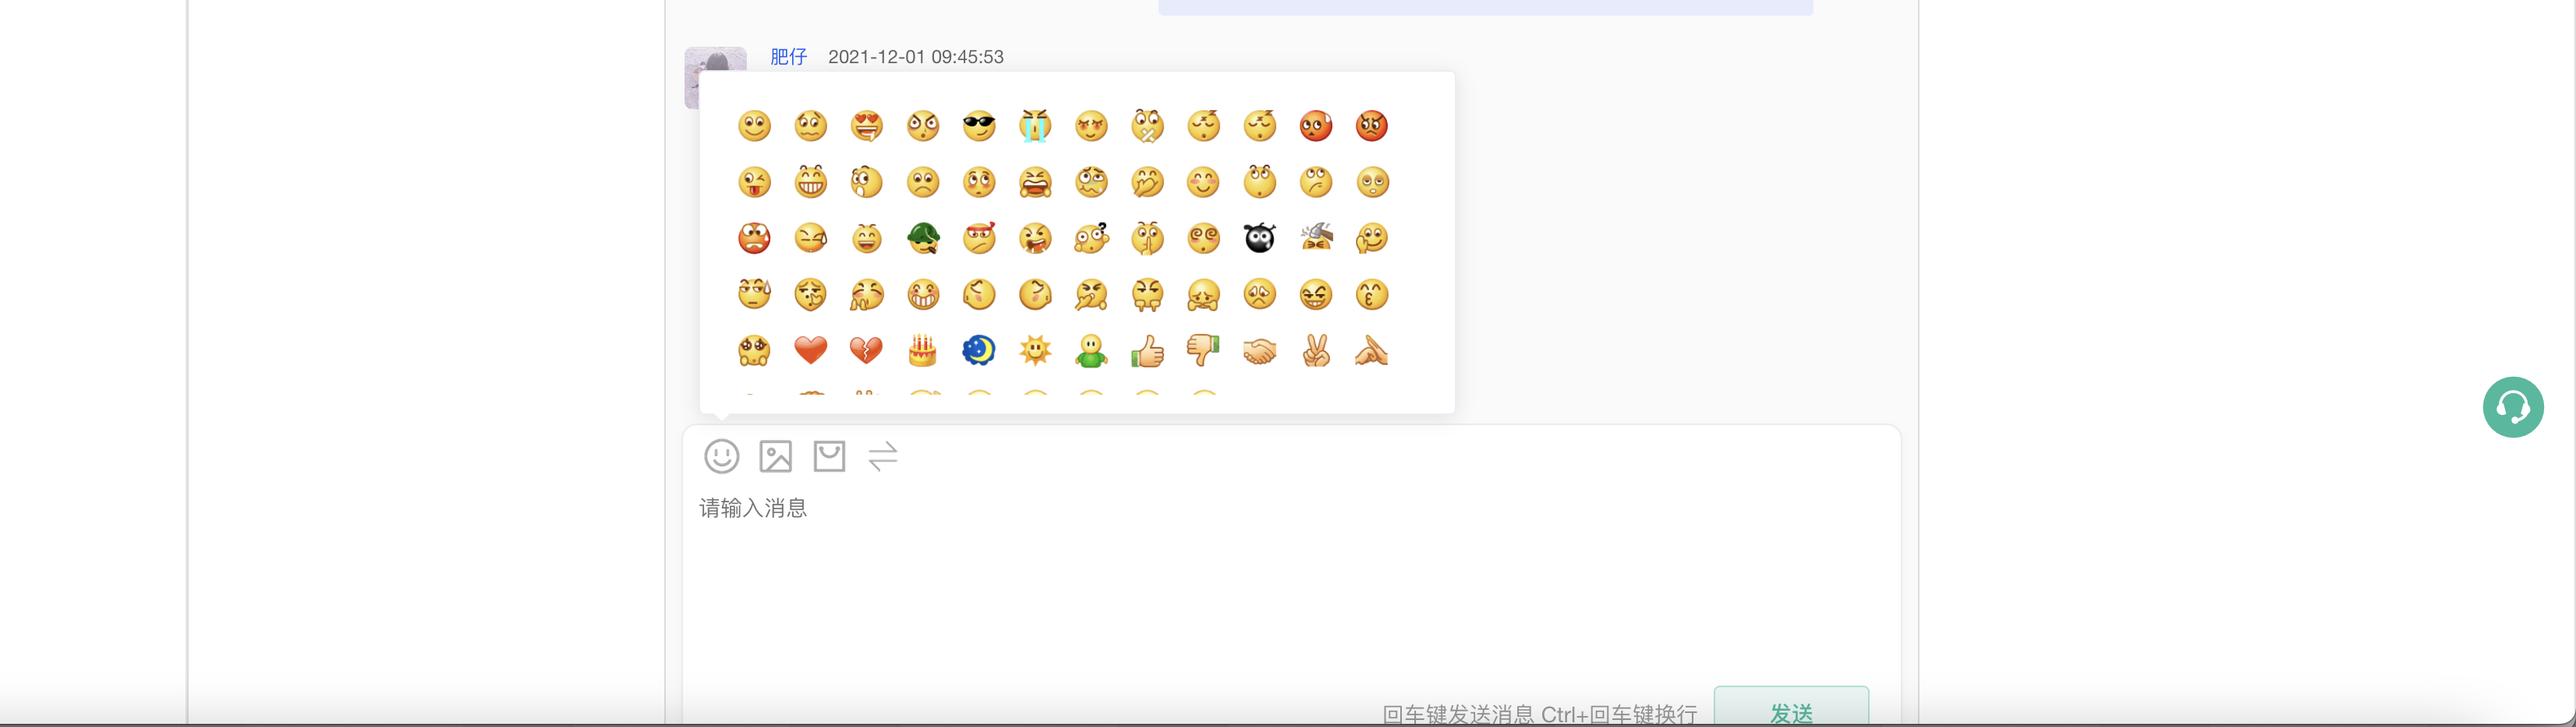The width and height of the screenshot is (2576, 727).
Task: Open 肥仔 user name link
Action: click(x=789, y=57)
